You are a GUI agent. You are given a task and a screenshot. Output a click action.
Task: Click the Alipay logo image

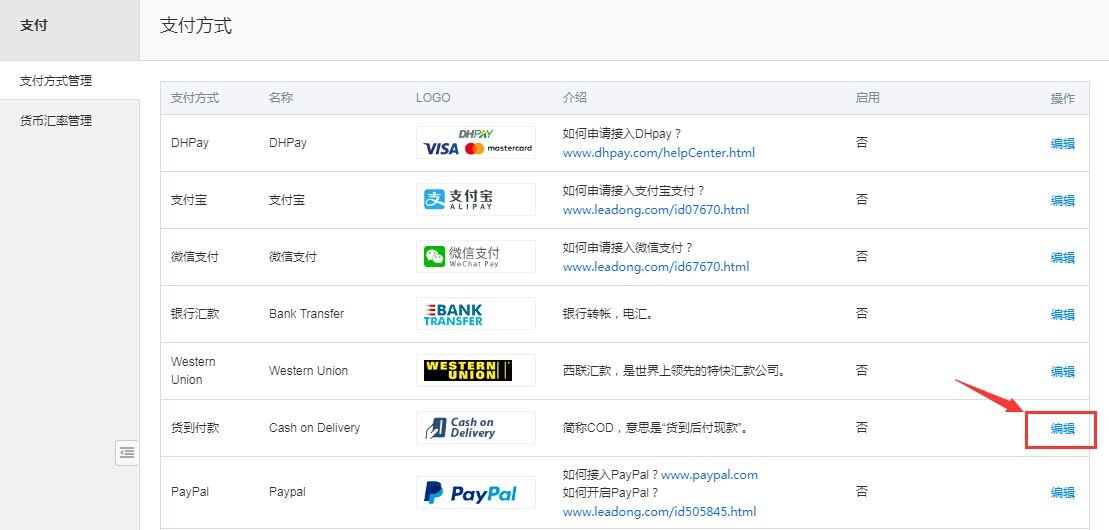click(476, 199)
